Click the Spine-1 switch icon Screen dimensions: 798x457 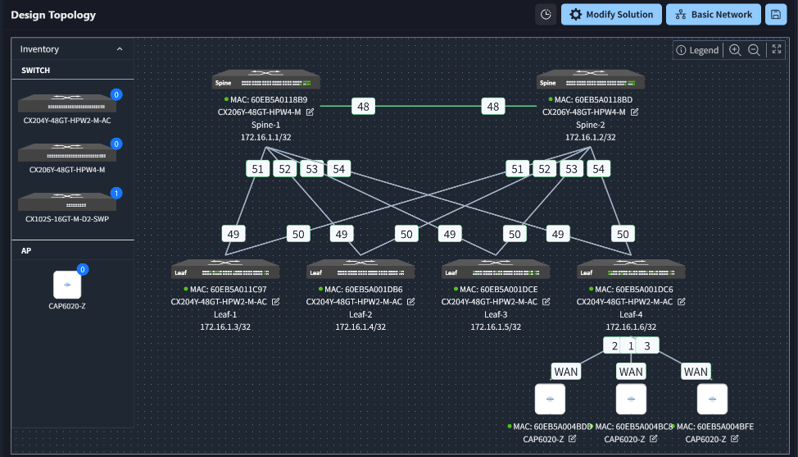pyautogui.click(x=266, y=80)
